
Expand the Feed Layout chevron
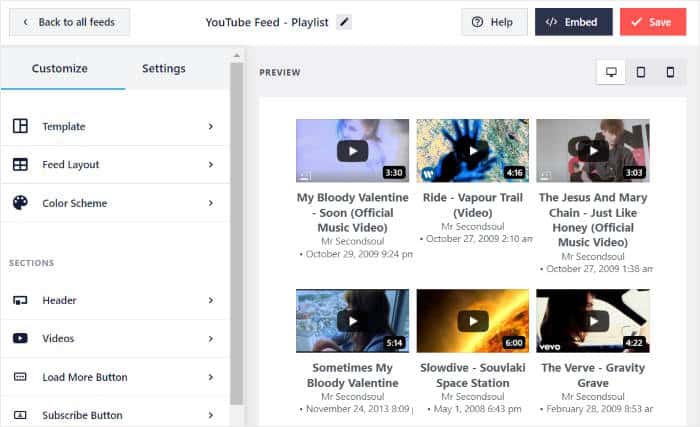pos(211,164)
